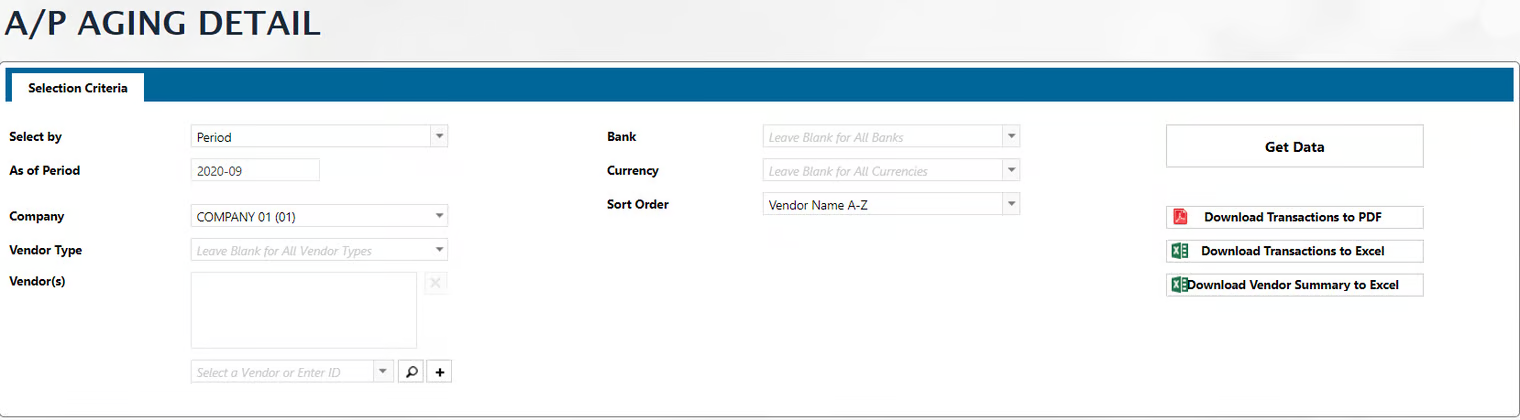Screen dimensions: 1520x420
Task: Download Vendor Summary to Excel
Action: click(x=1297, y=285)
